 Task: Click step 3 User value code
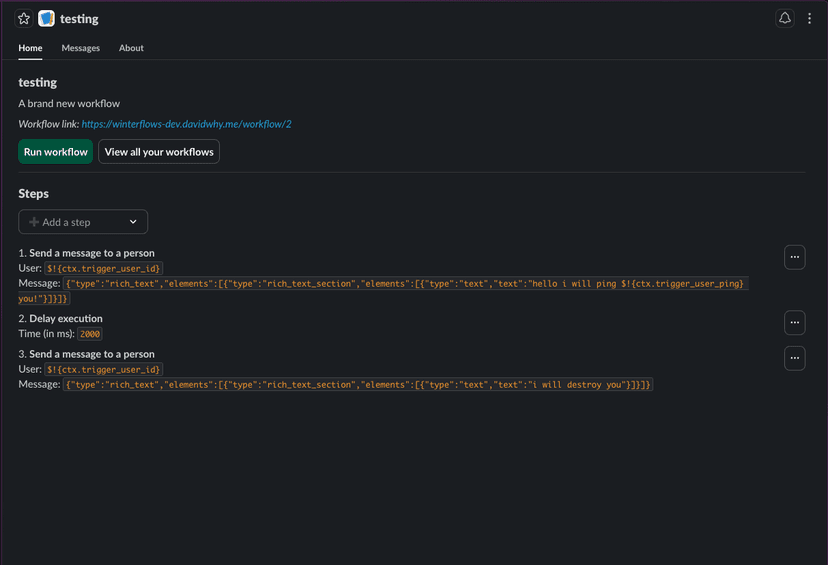pos(103,369)
